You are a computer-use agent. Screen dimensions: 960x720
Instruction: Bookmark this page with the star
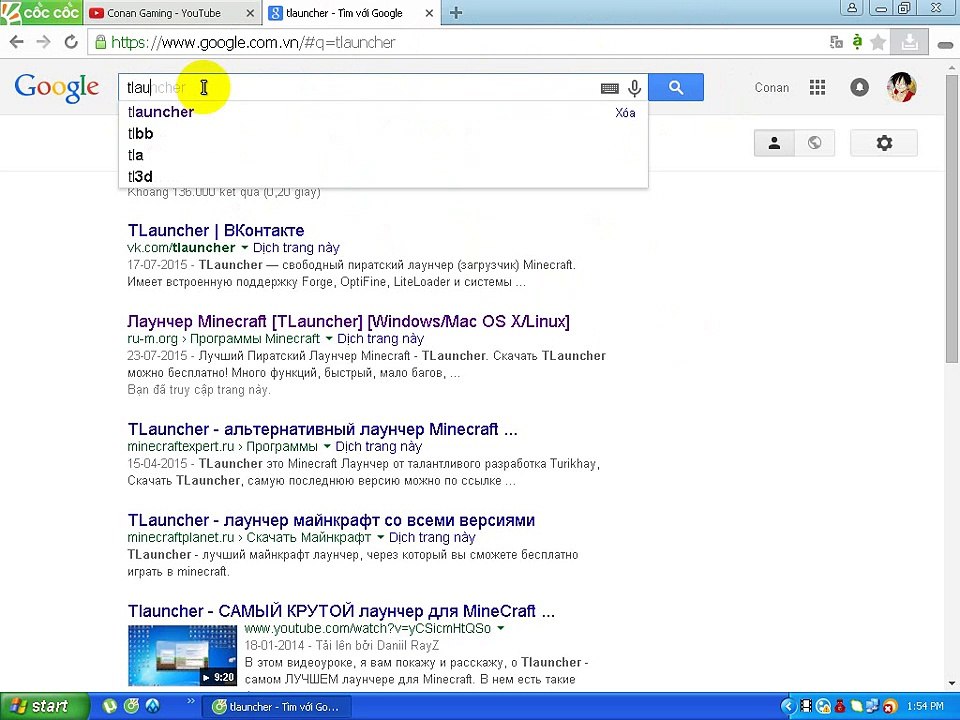click(x=878, y=42)
